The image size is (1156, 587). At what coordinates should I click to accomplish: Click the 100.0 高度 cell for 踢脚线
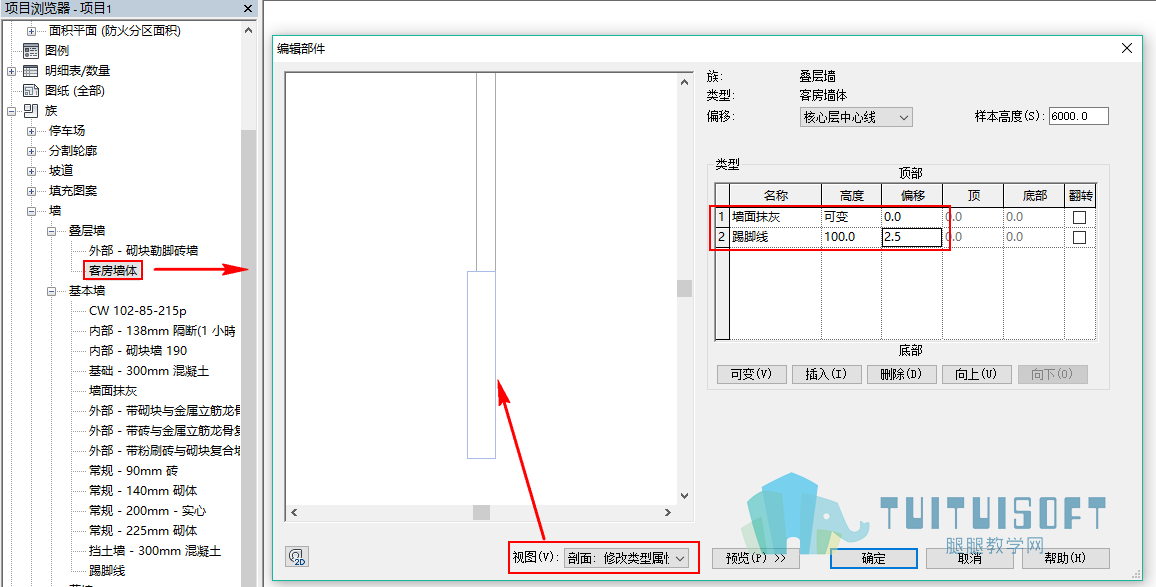pyautogui.click(x=852, y=237)
